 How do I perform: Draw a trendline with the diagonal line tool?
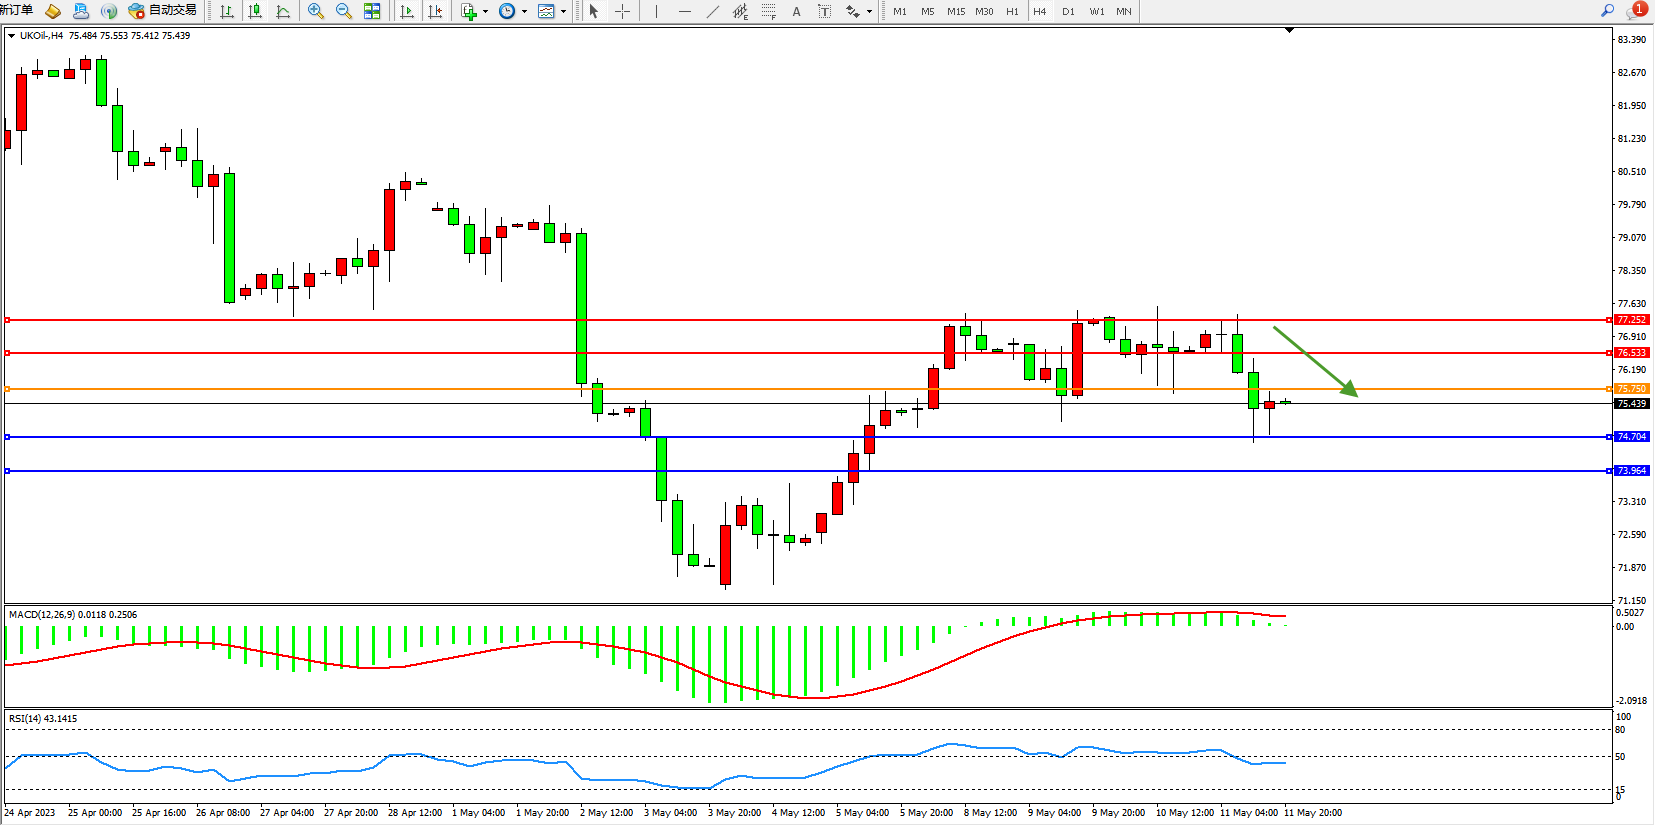coord(712,11)
